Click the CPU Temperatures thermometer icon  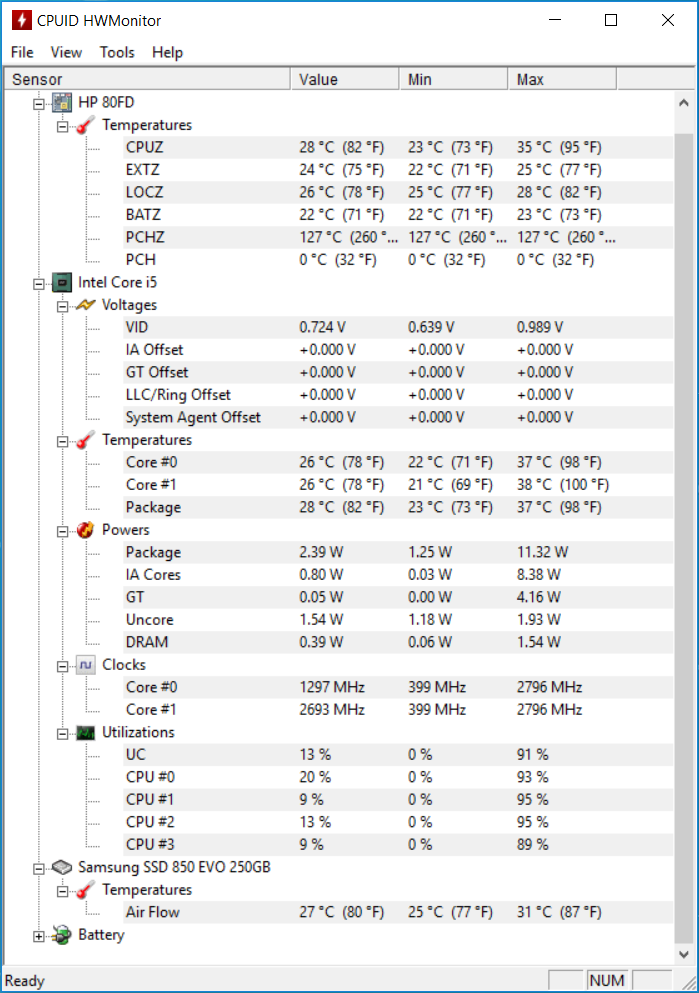pyautogui.click(x=85, y=440)
